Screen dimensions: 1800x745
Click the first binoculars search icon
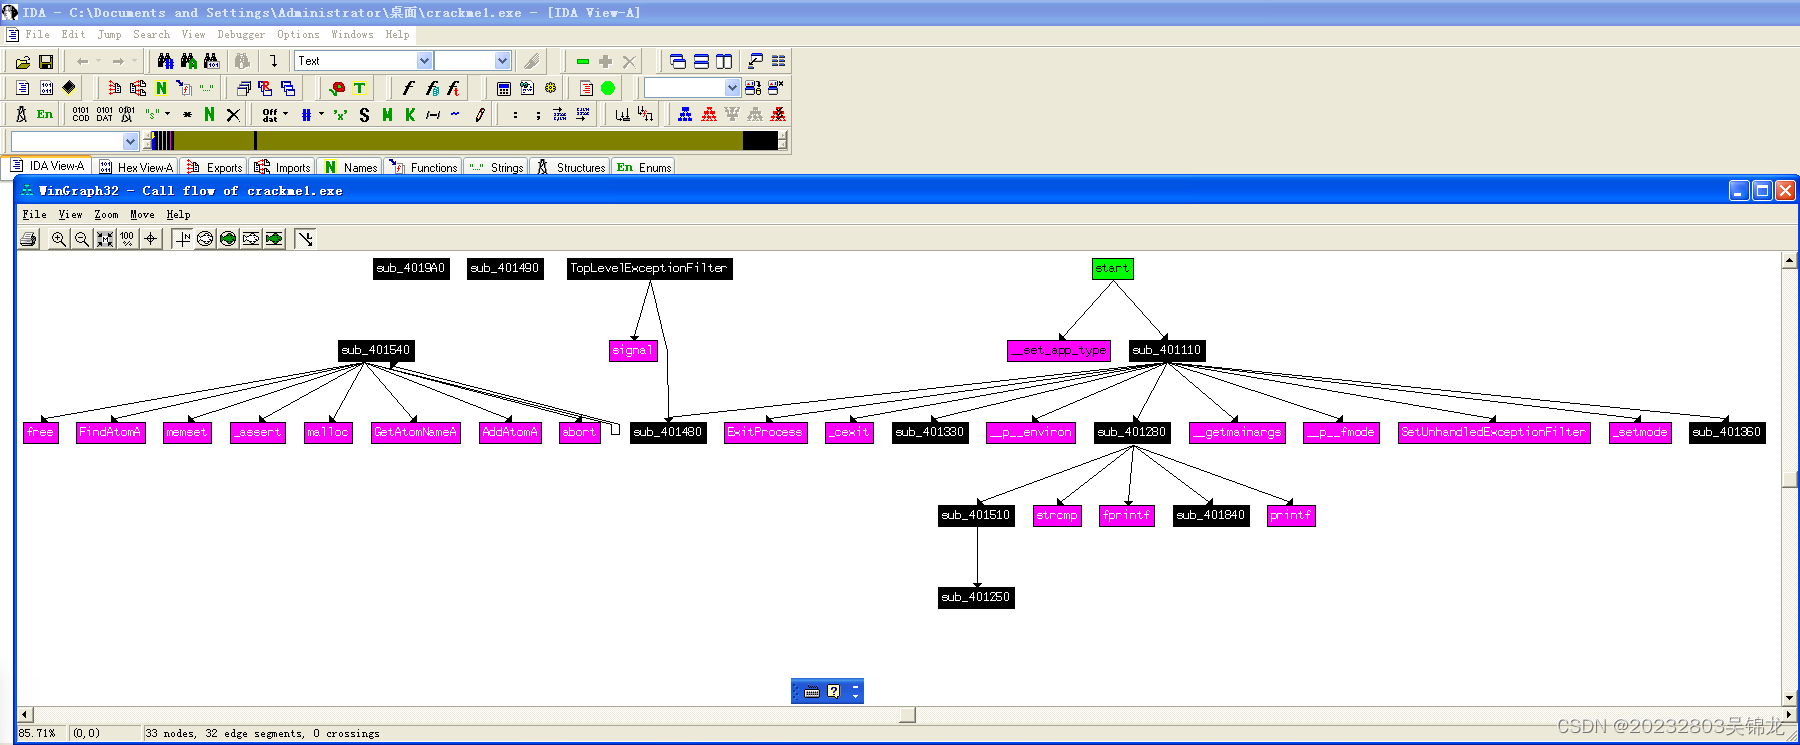[x=165, y=61]
